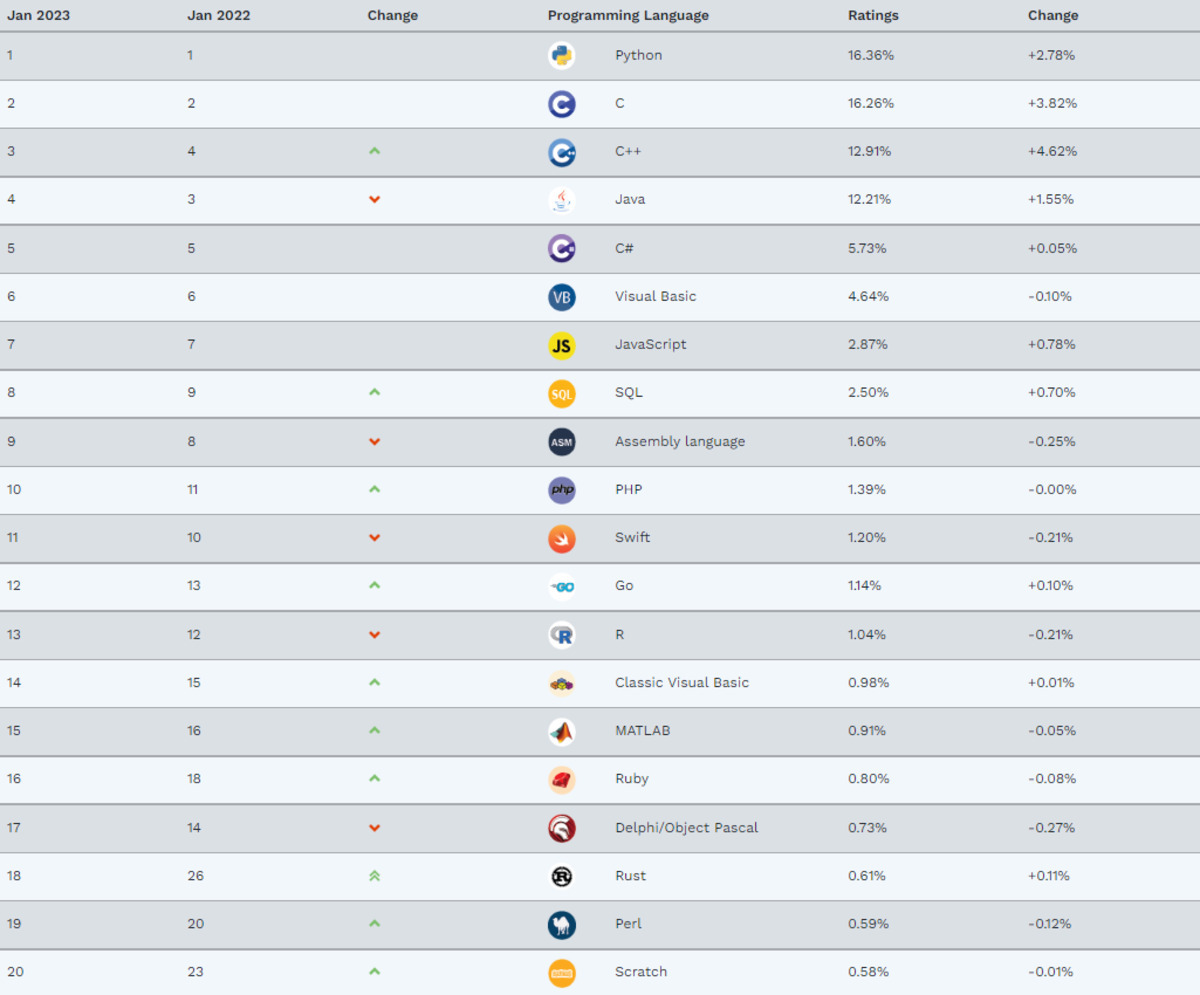Click Rust's double up-arrow change indicator
The image size is (1200, 995).
click(374, 875)
